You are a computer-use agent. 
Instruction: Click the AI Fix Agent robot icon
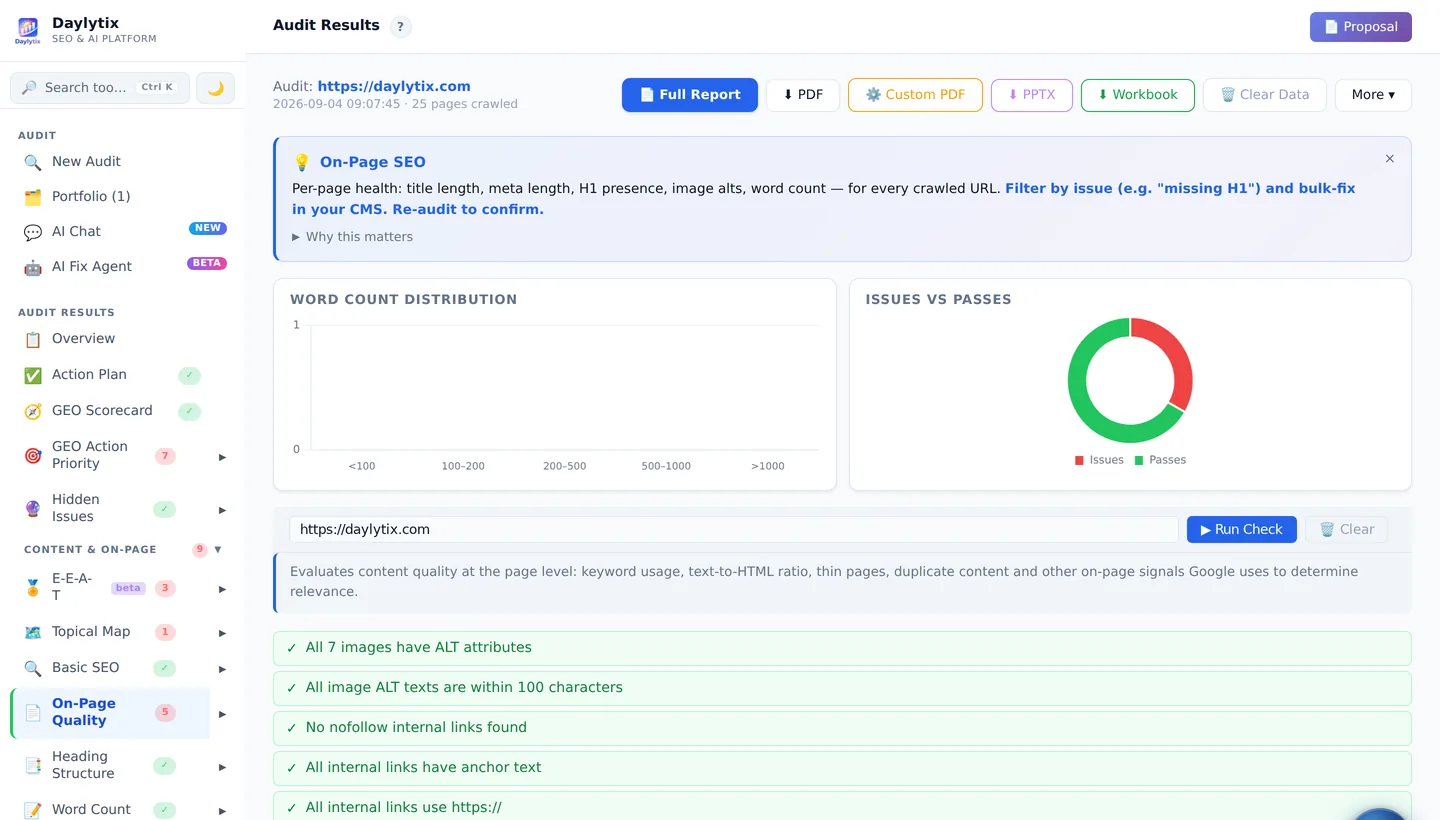[33, 267]
